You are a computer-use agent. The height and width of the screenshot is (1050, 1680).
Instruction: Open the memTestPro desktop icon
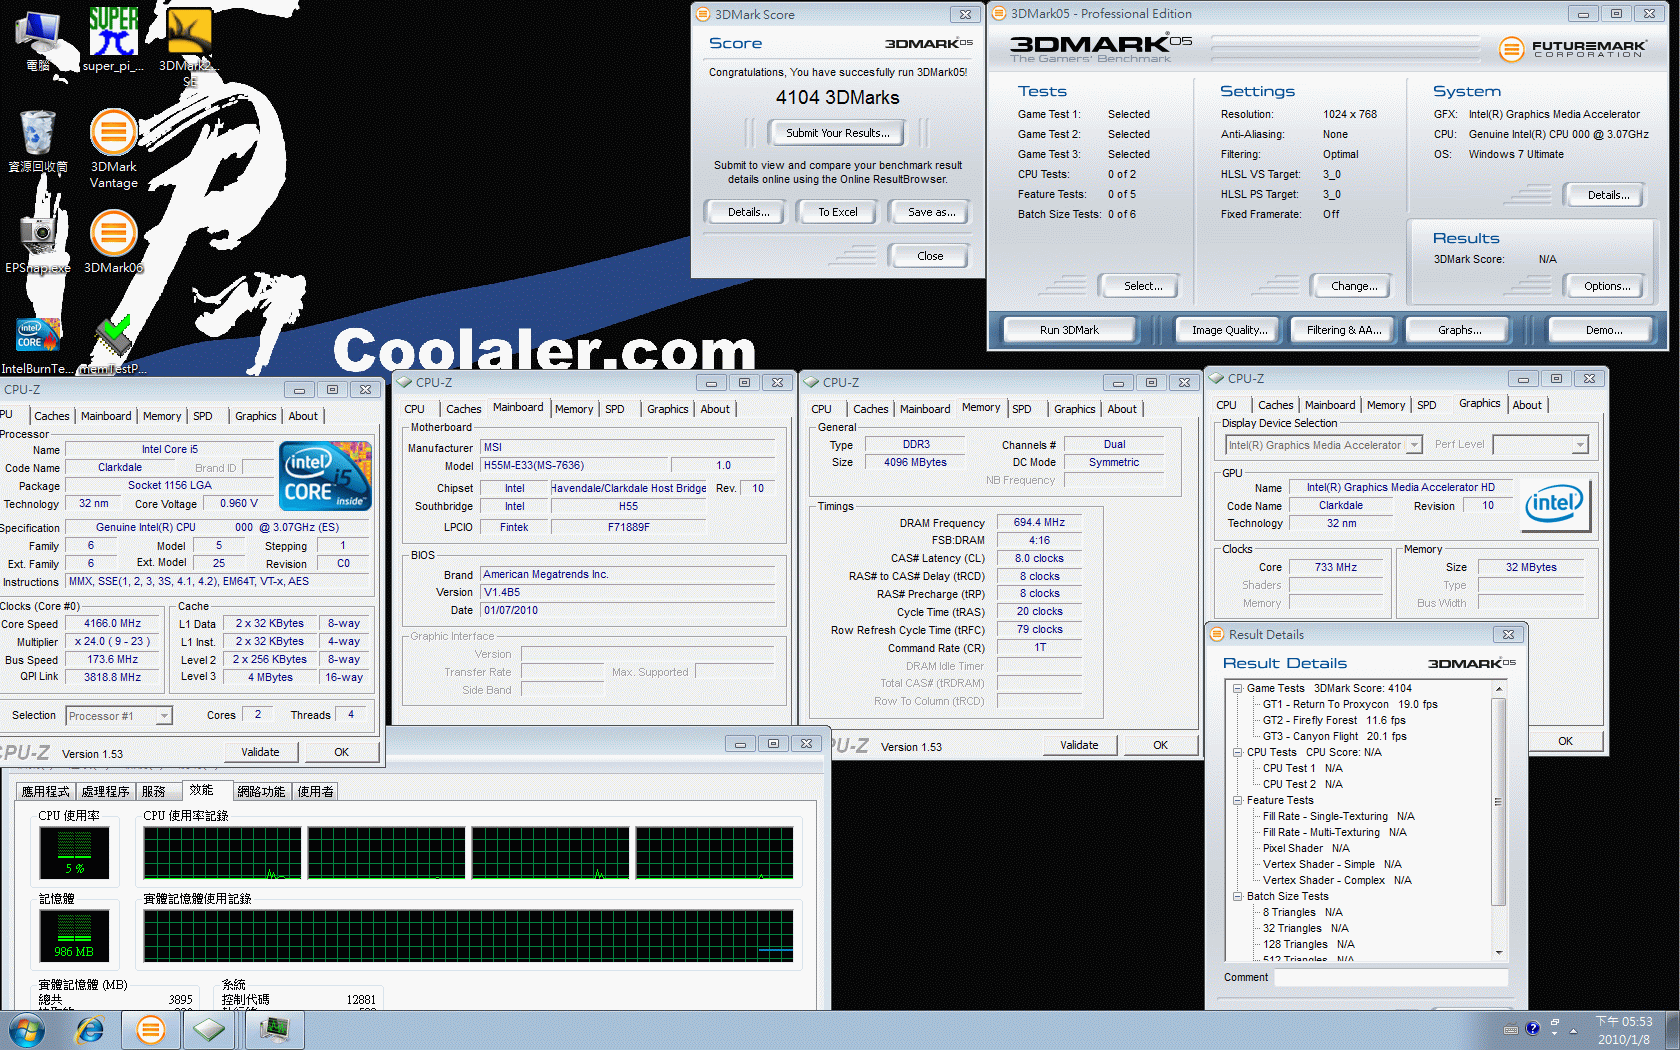click(113, 345)
